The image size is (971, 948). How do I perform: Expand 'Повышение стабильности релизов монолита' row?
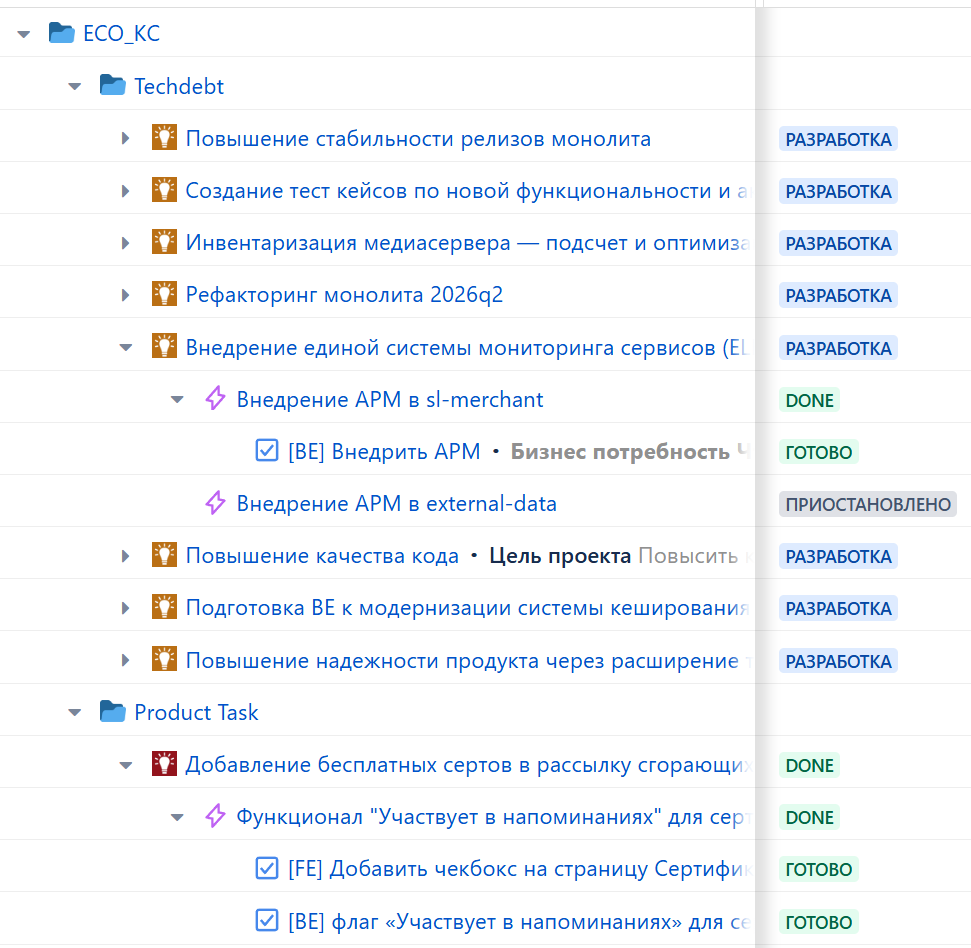(126, 139)
